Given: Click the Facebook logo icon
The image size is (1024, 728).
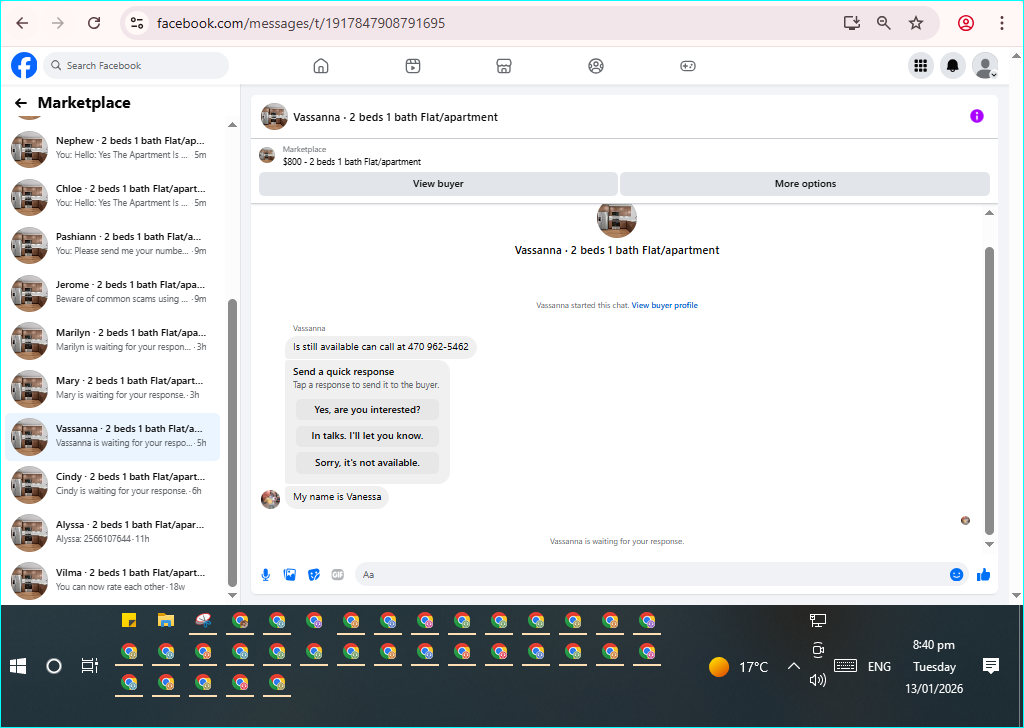Looking at the screenshot, I should (x=24, y=65).
